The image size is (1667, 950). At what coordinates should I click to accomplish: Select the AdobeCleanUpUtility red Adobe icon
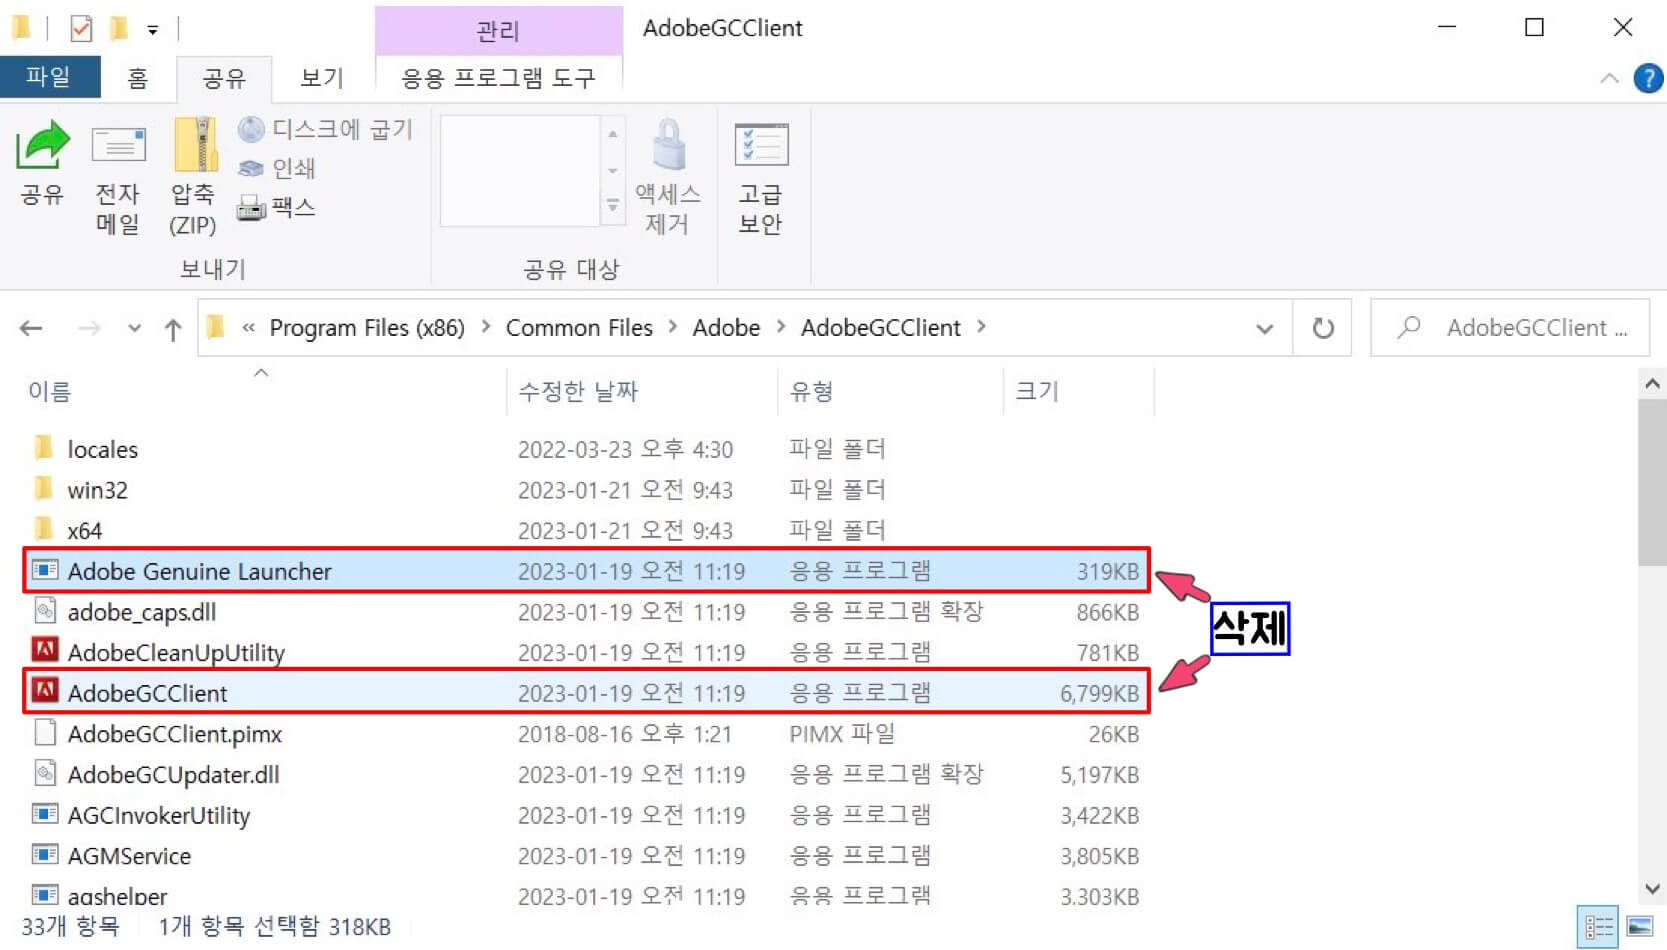tap(44, 651)
